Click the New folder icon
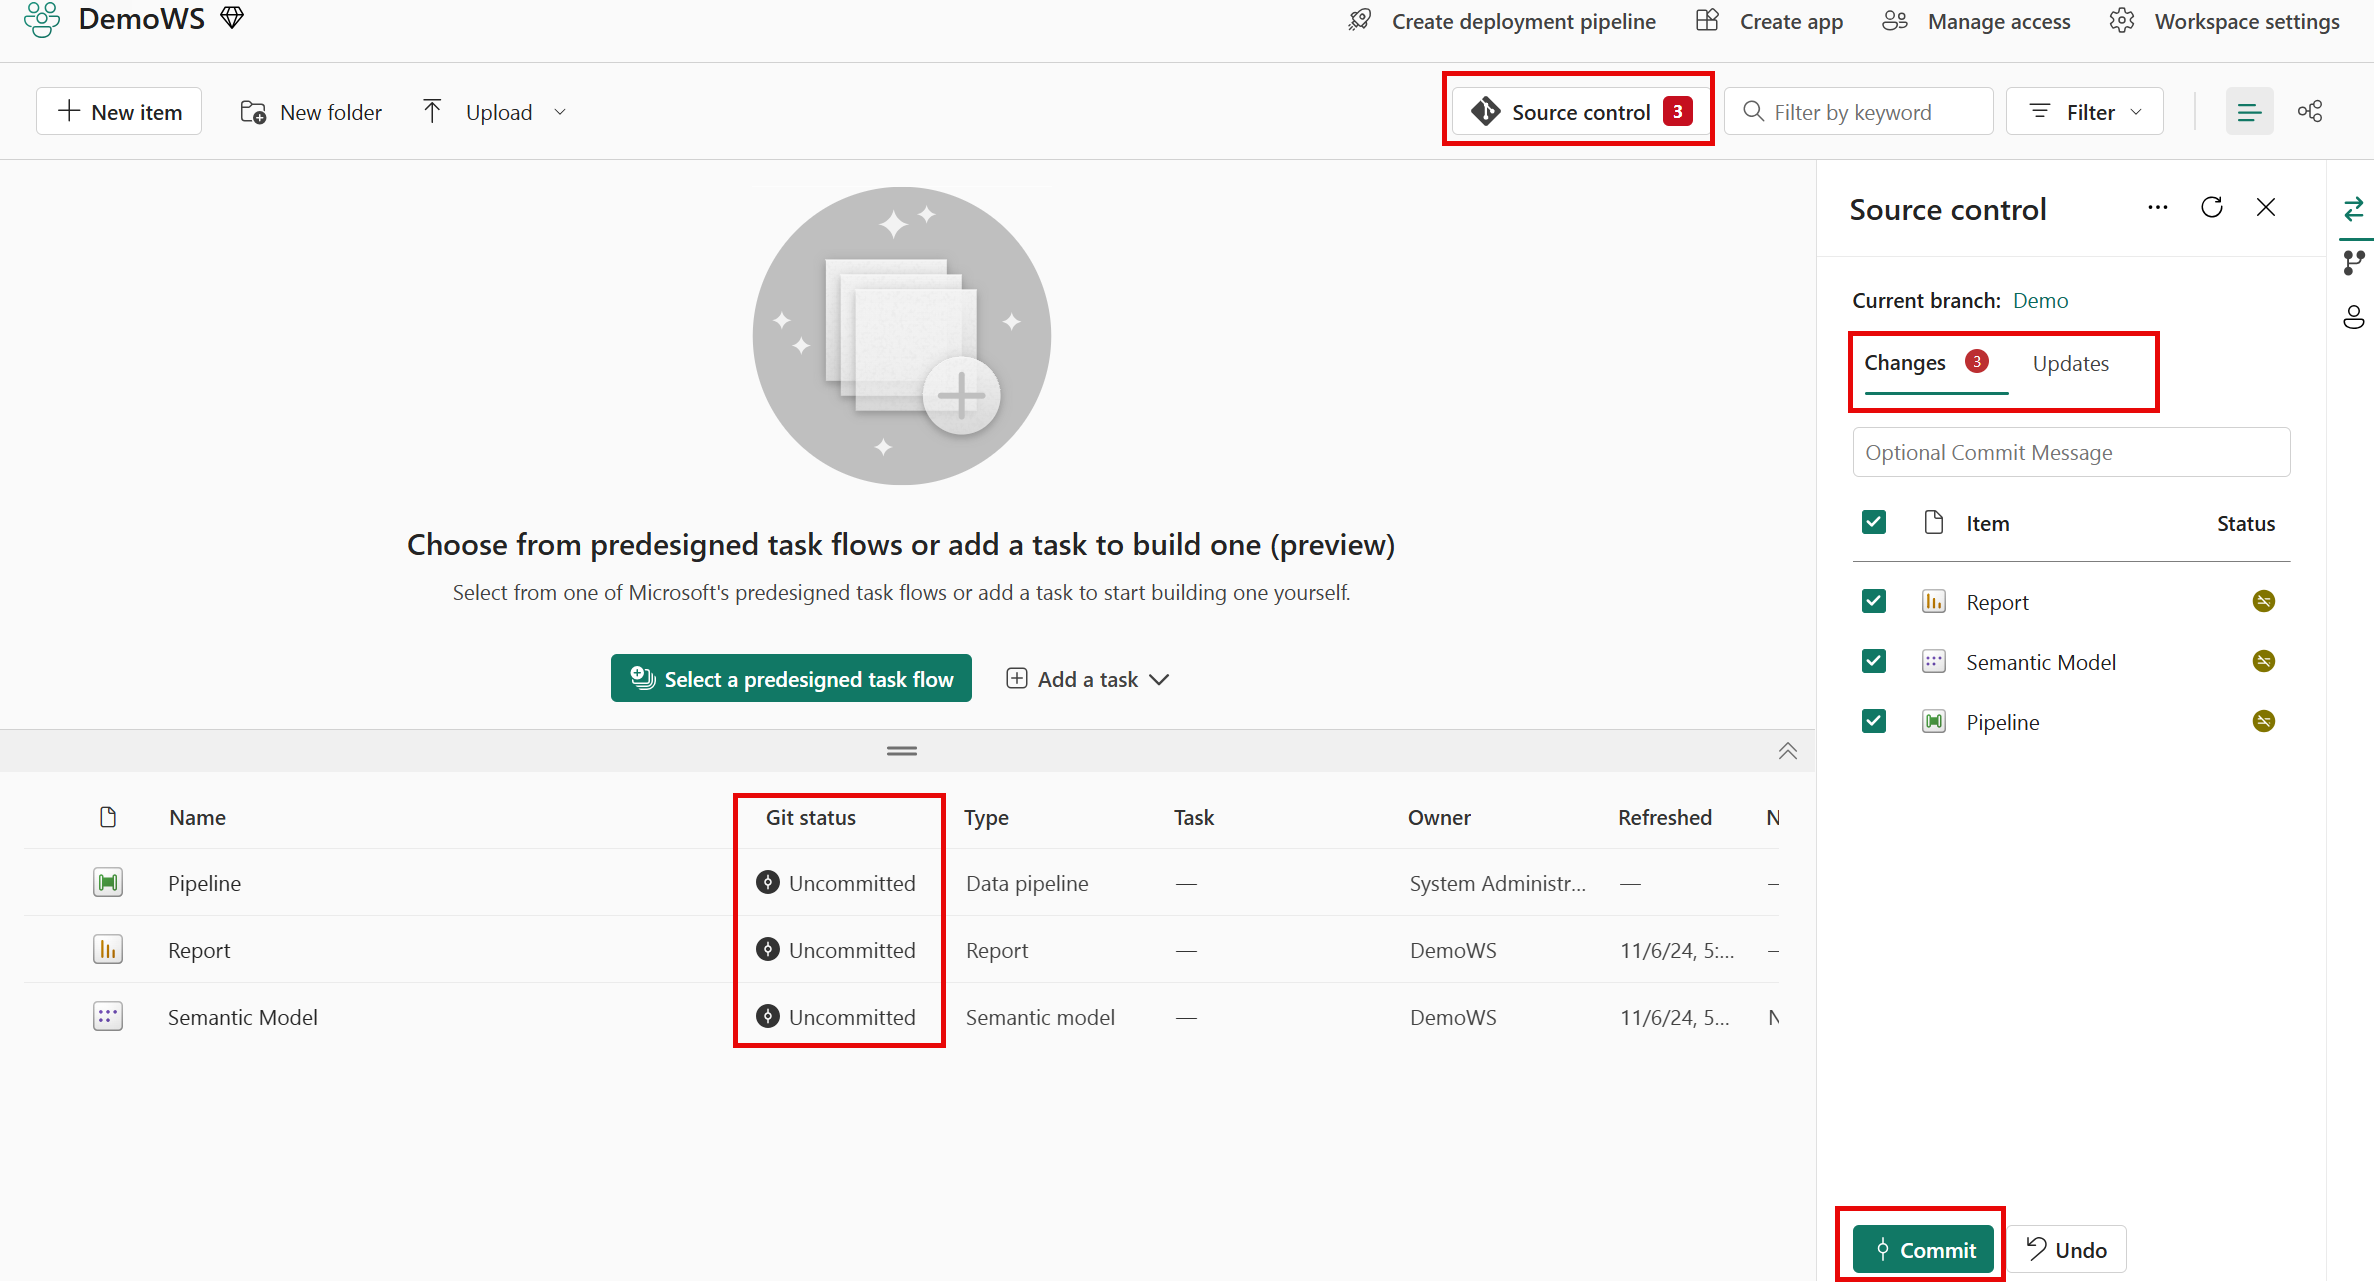The height and width of the screenshot is (1282, 2374). (252, 112)
